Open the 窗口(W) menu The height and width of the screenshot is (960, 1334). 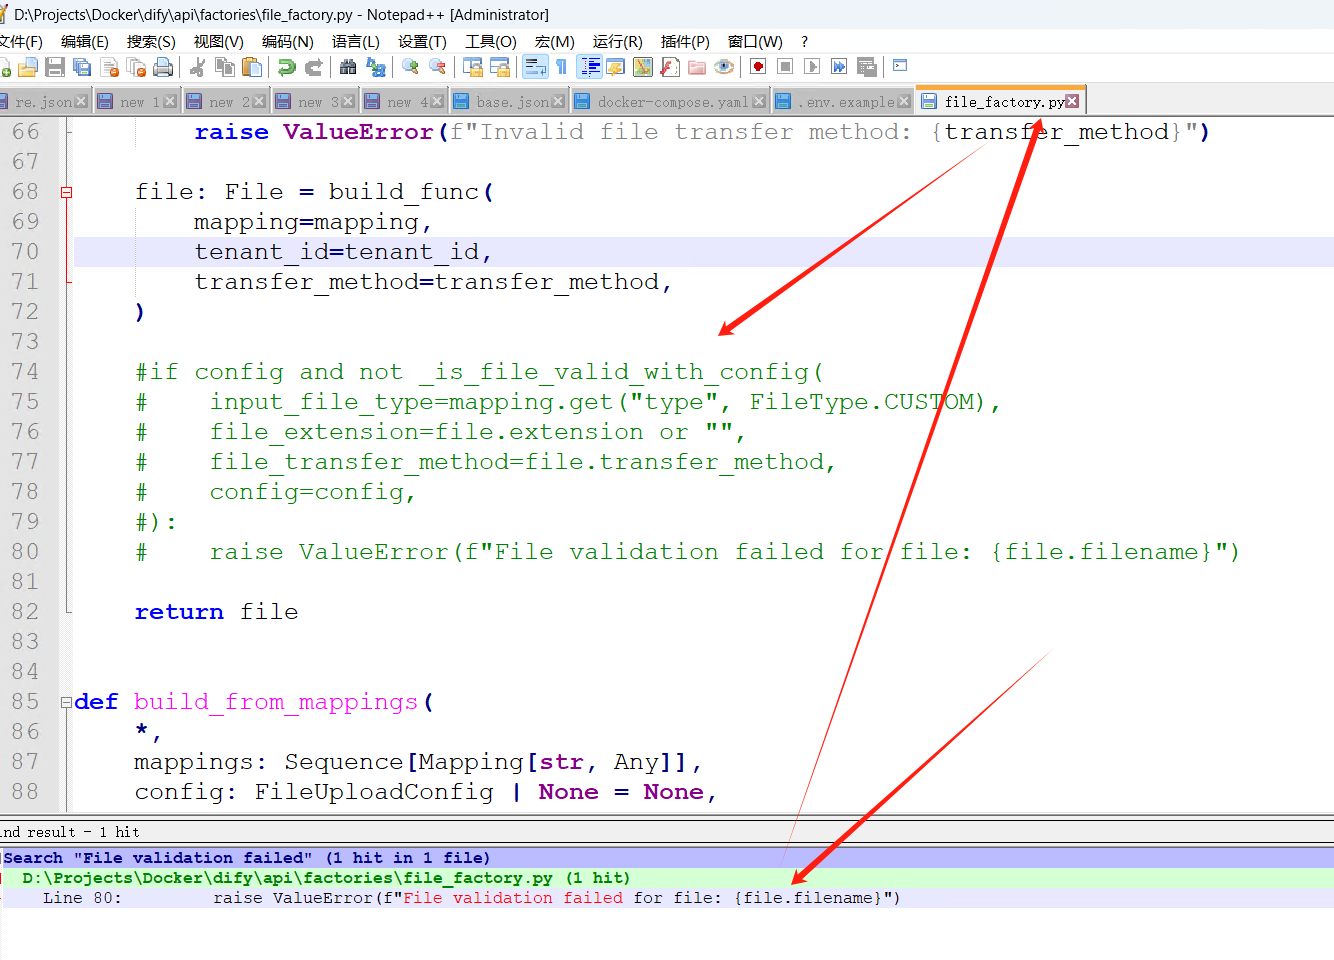coord(755,41)
